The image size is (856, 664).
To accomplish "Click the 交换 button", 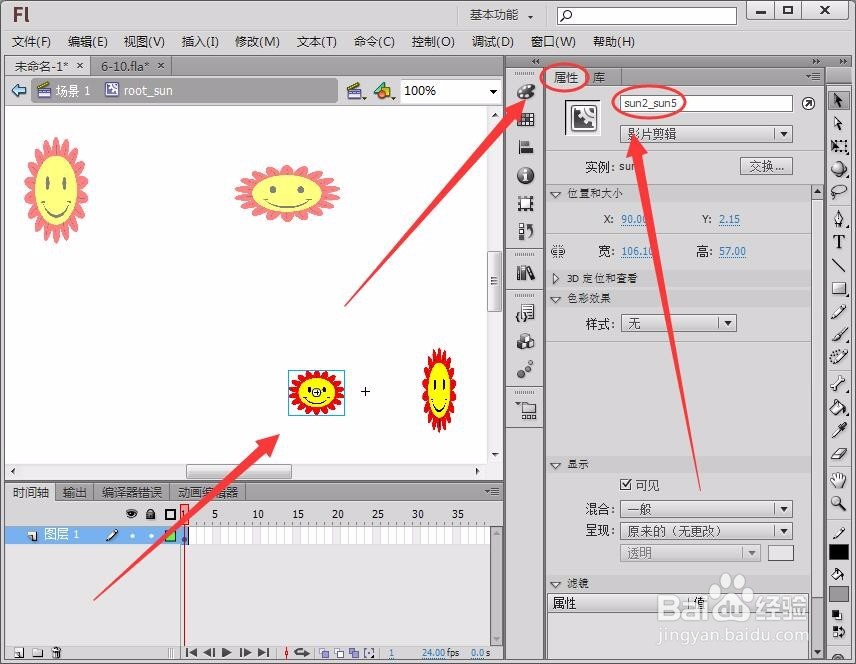I will (766, 167).
